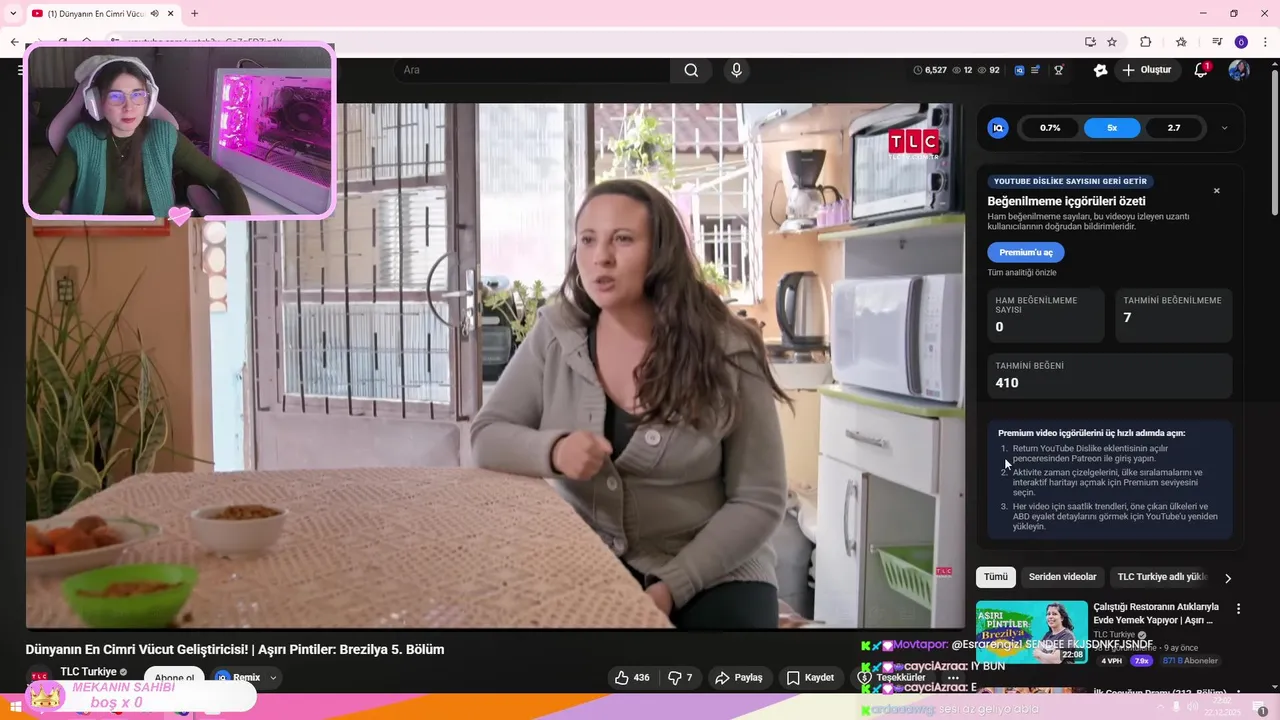This screenshot has height=720, width=1280.
Task: Share the video with Paylaş
Action: pos(738,677)
